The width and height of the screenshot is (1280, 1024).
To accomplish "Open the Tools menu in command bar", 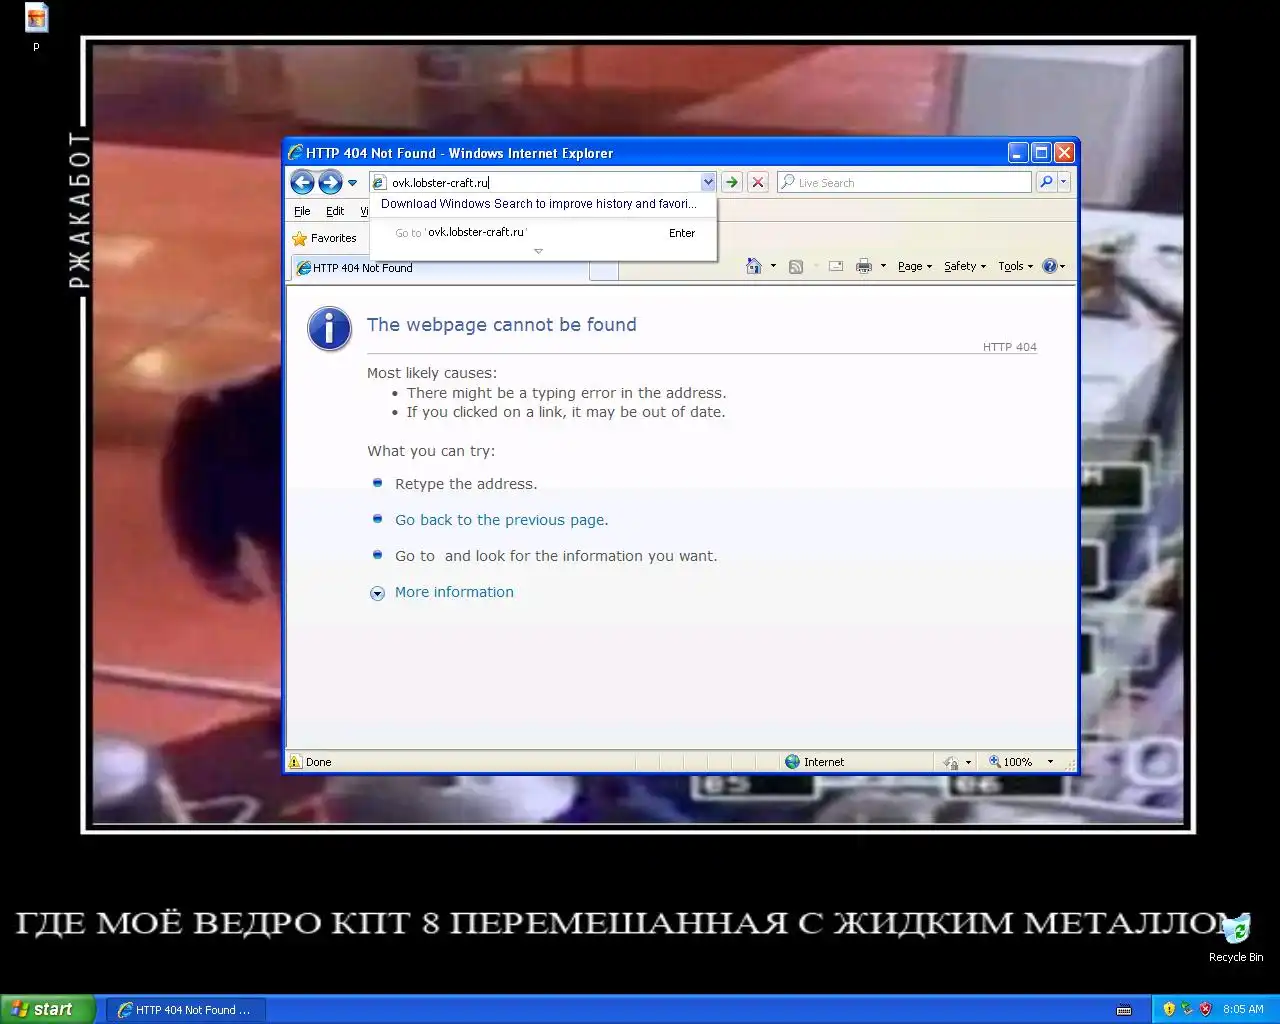I will point(1016,266).
